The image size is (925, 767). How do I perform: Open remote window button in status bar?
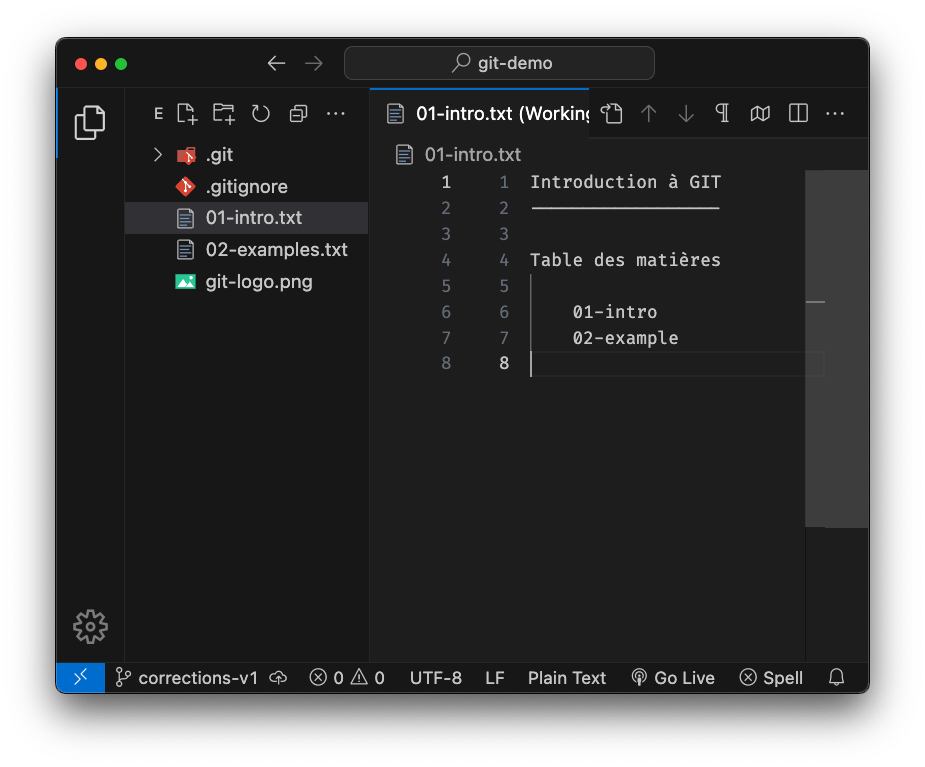tap(81, 677)
